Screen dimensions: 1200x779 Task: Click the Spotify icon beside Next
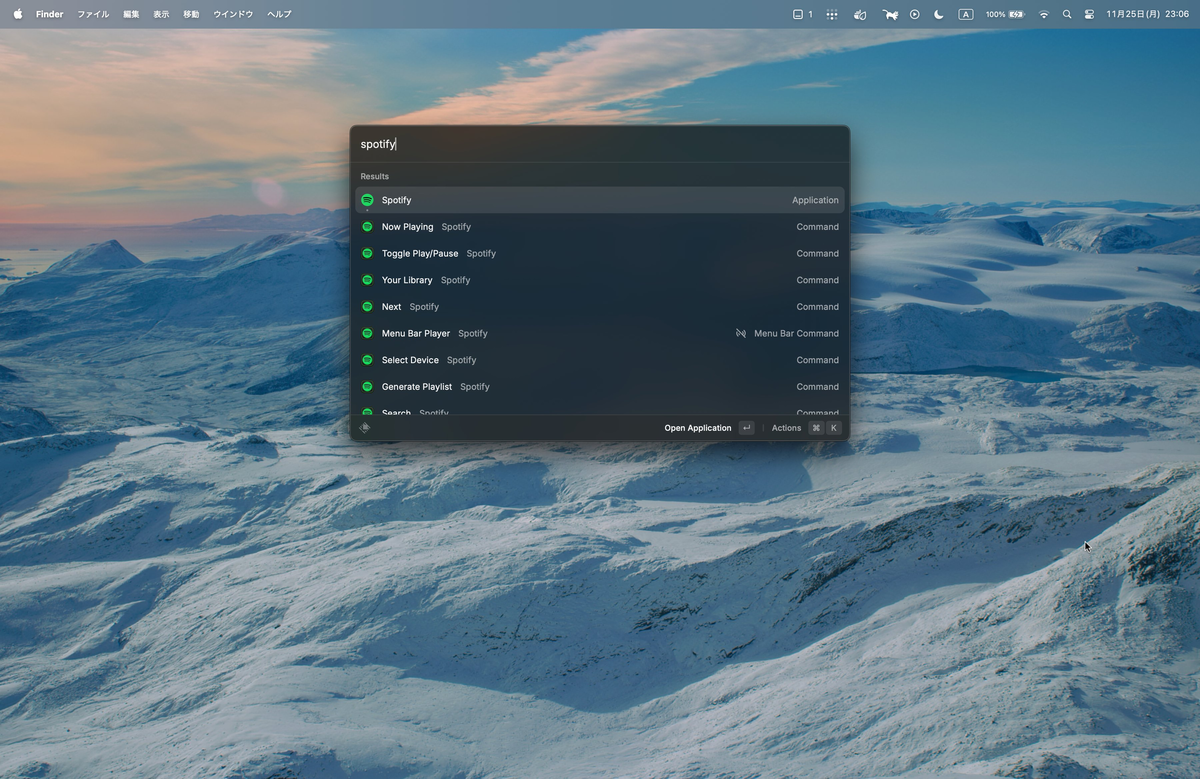(x=367, y=307)
